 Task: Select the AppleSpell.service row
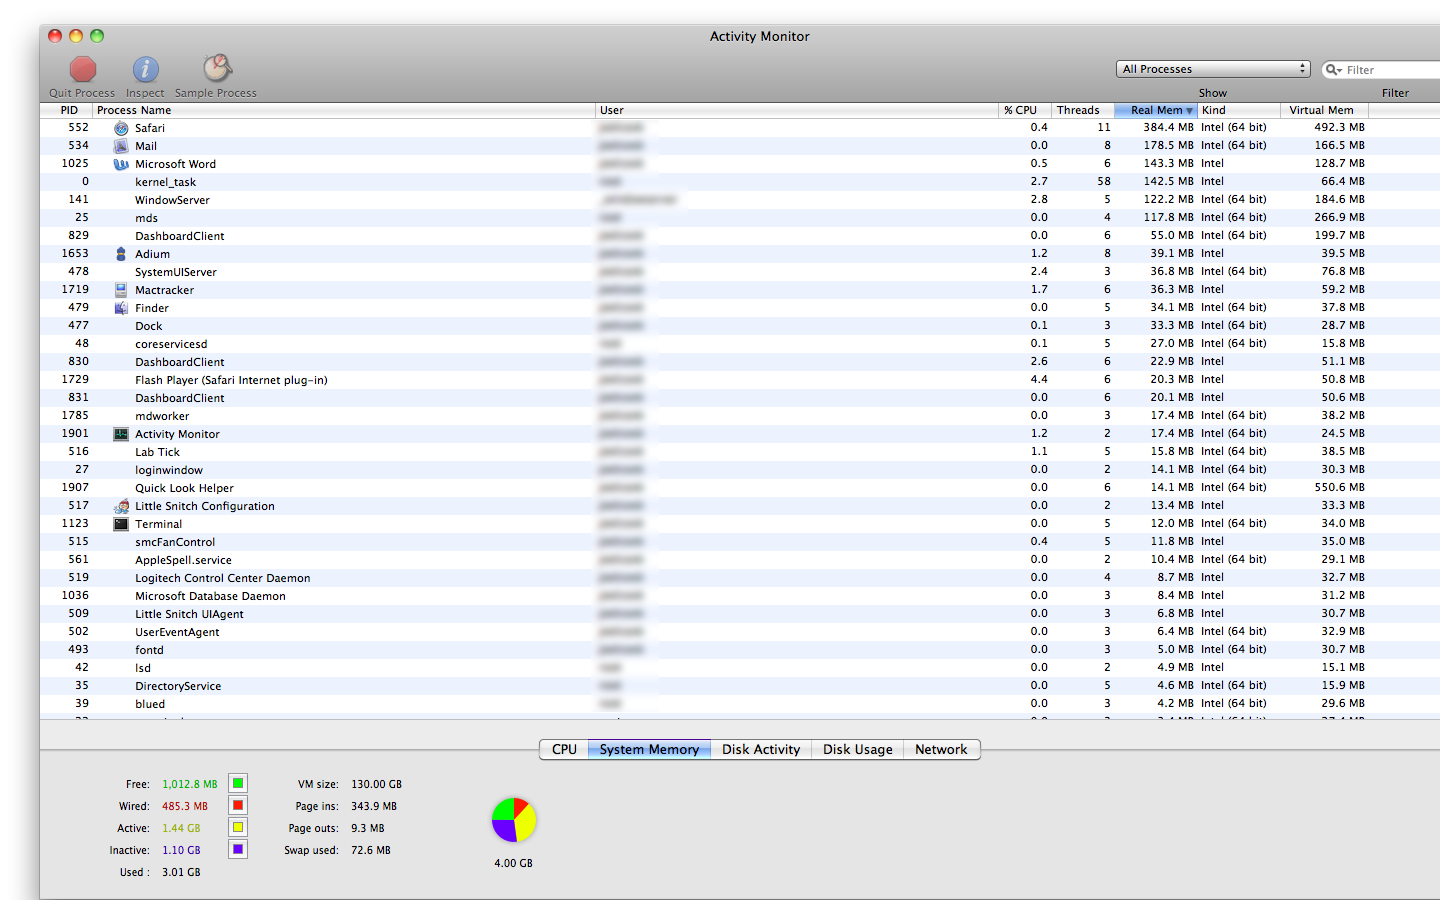740,560
